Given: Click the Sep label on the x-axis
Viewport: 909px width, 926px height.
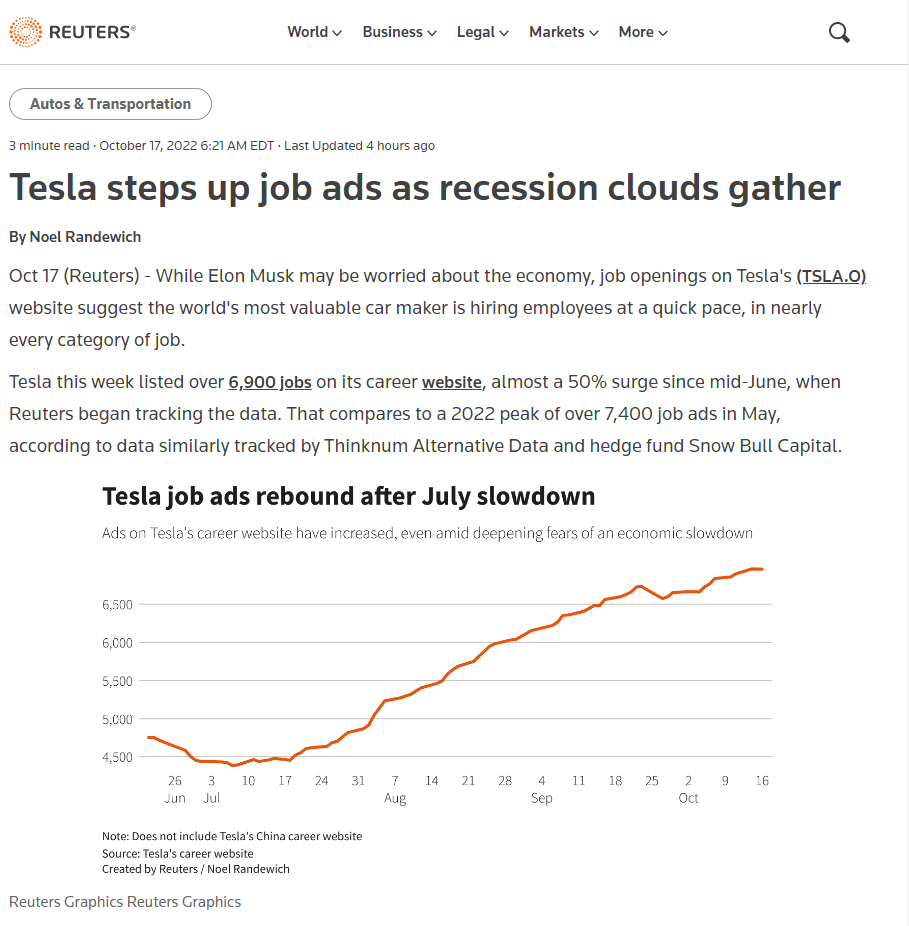Looking at the screenshot, I should (x=542, y=798).
